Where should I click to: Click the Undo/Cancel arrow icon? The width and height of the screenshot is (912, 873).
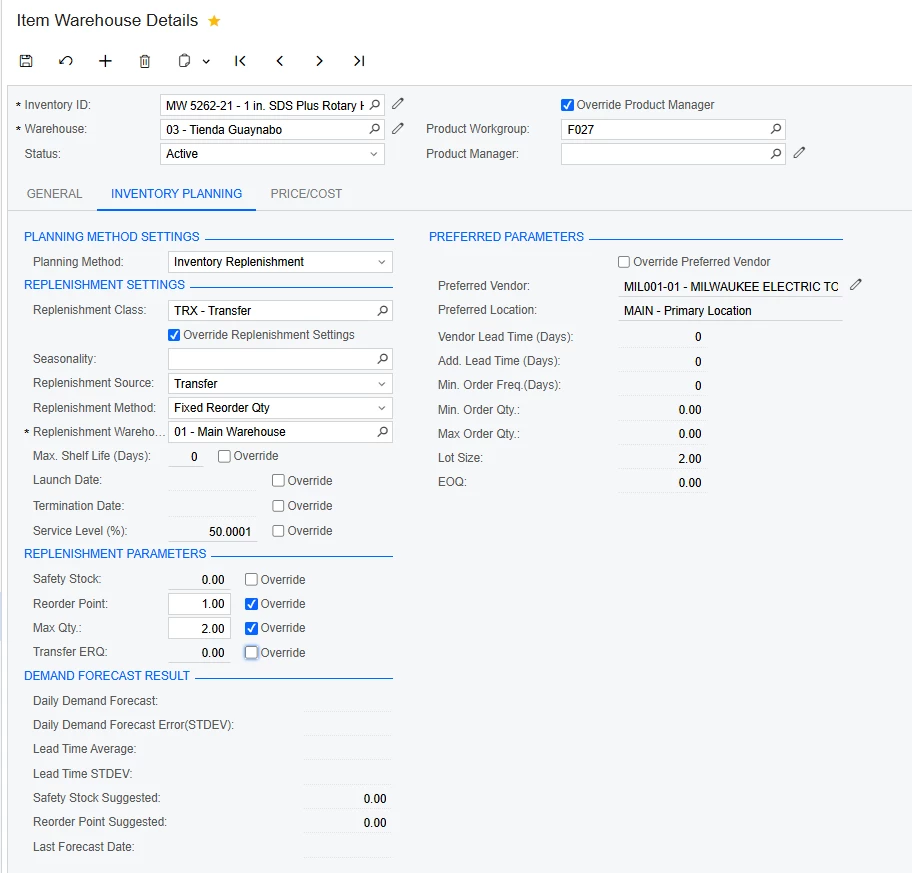(66, 61)
